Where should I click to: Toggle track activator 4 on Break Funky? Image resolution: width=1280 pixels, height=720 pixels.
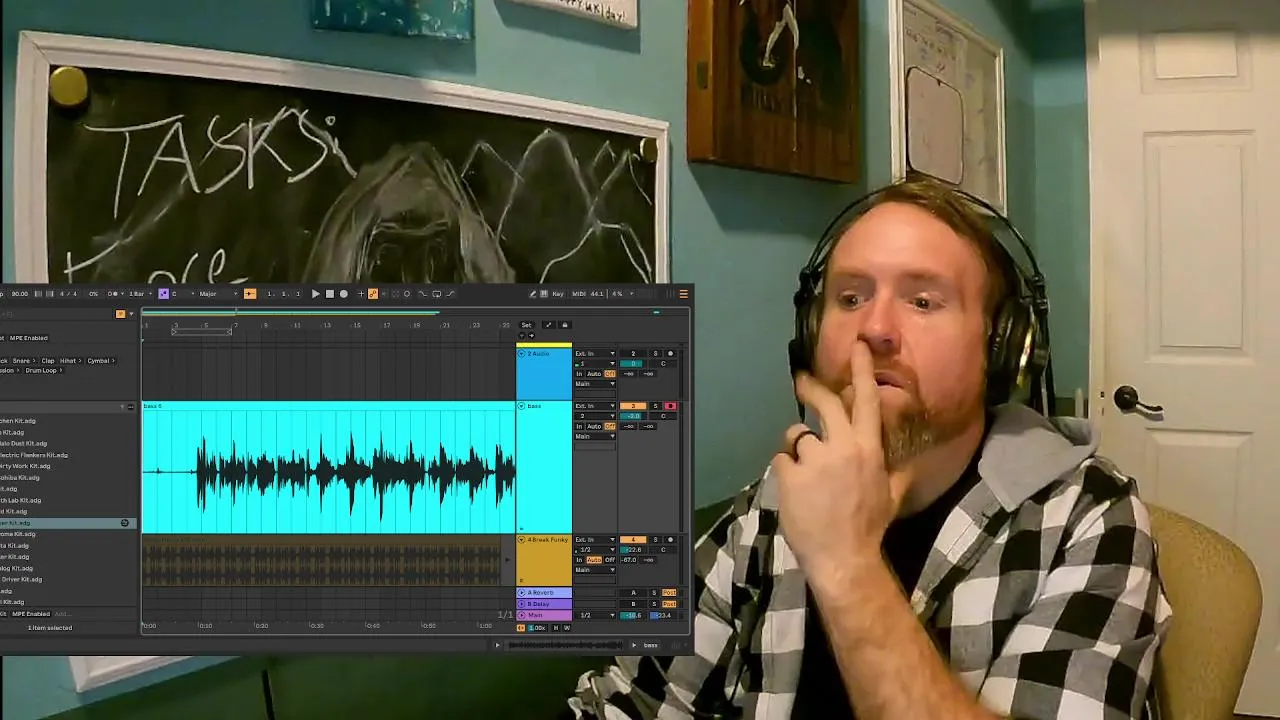tap(633, 540)
